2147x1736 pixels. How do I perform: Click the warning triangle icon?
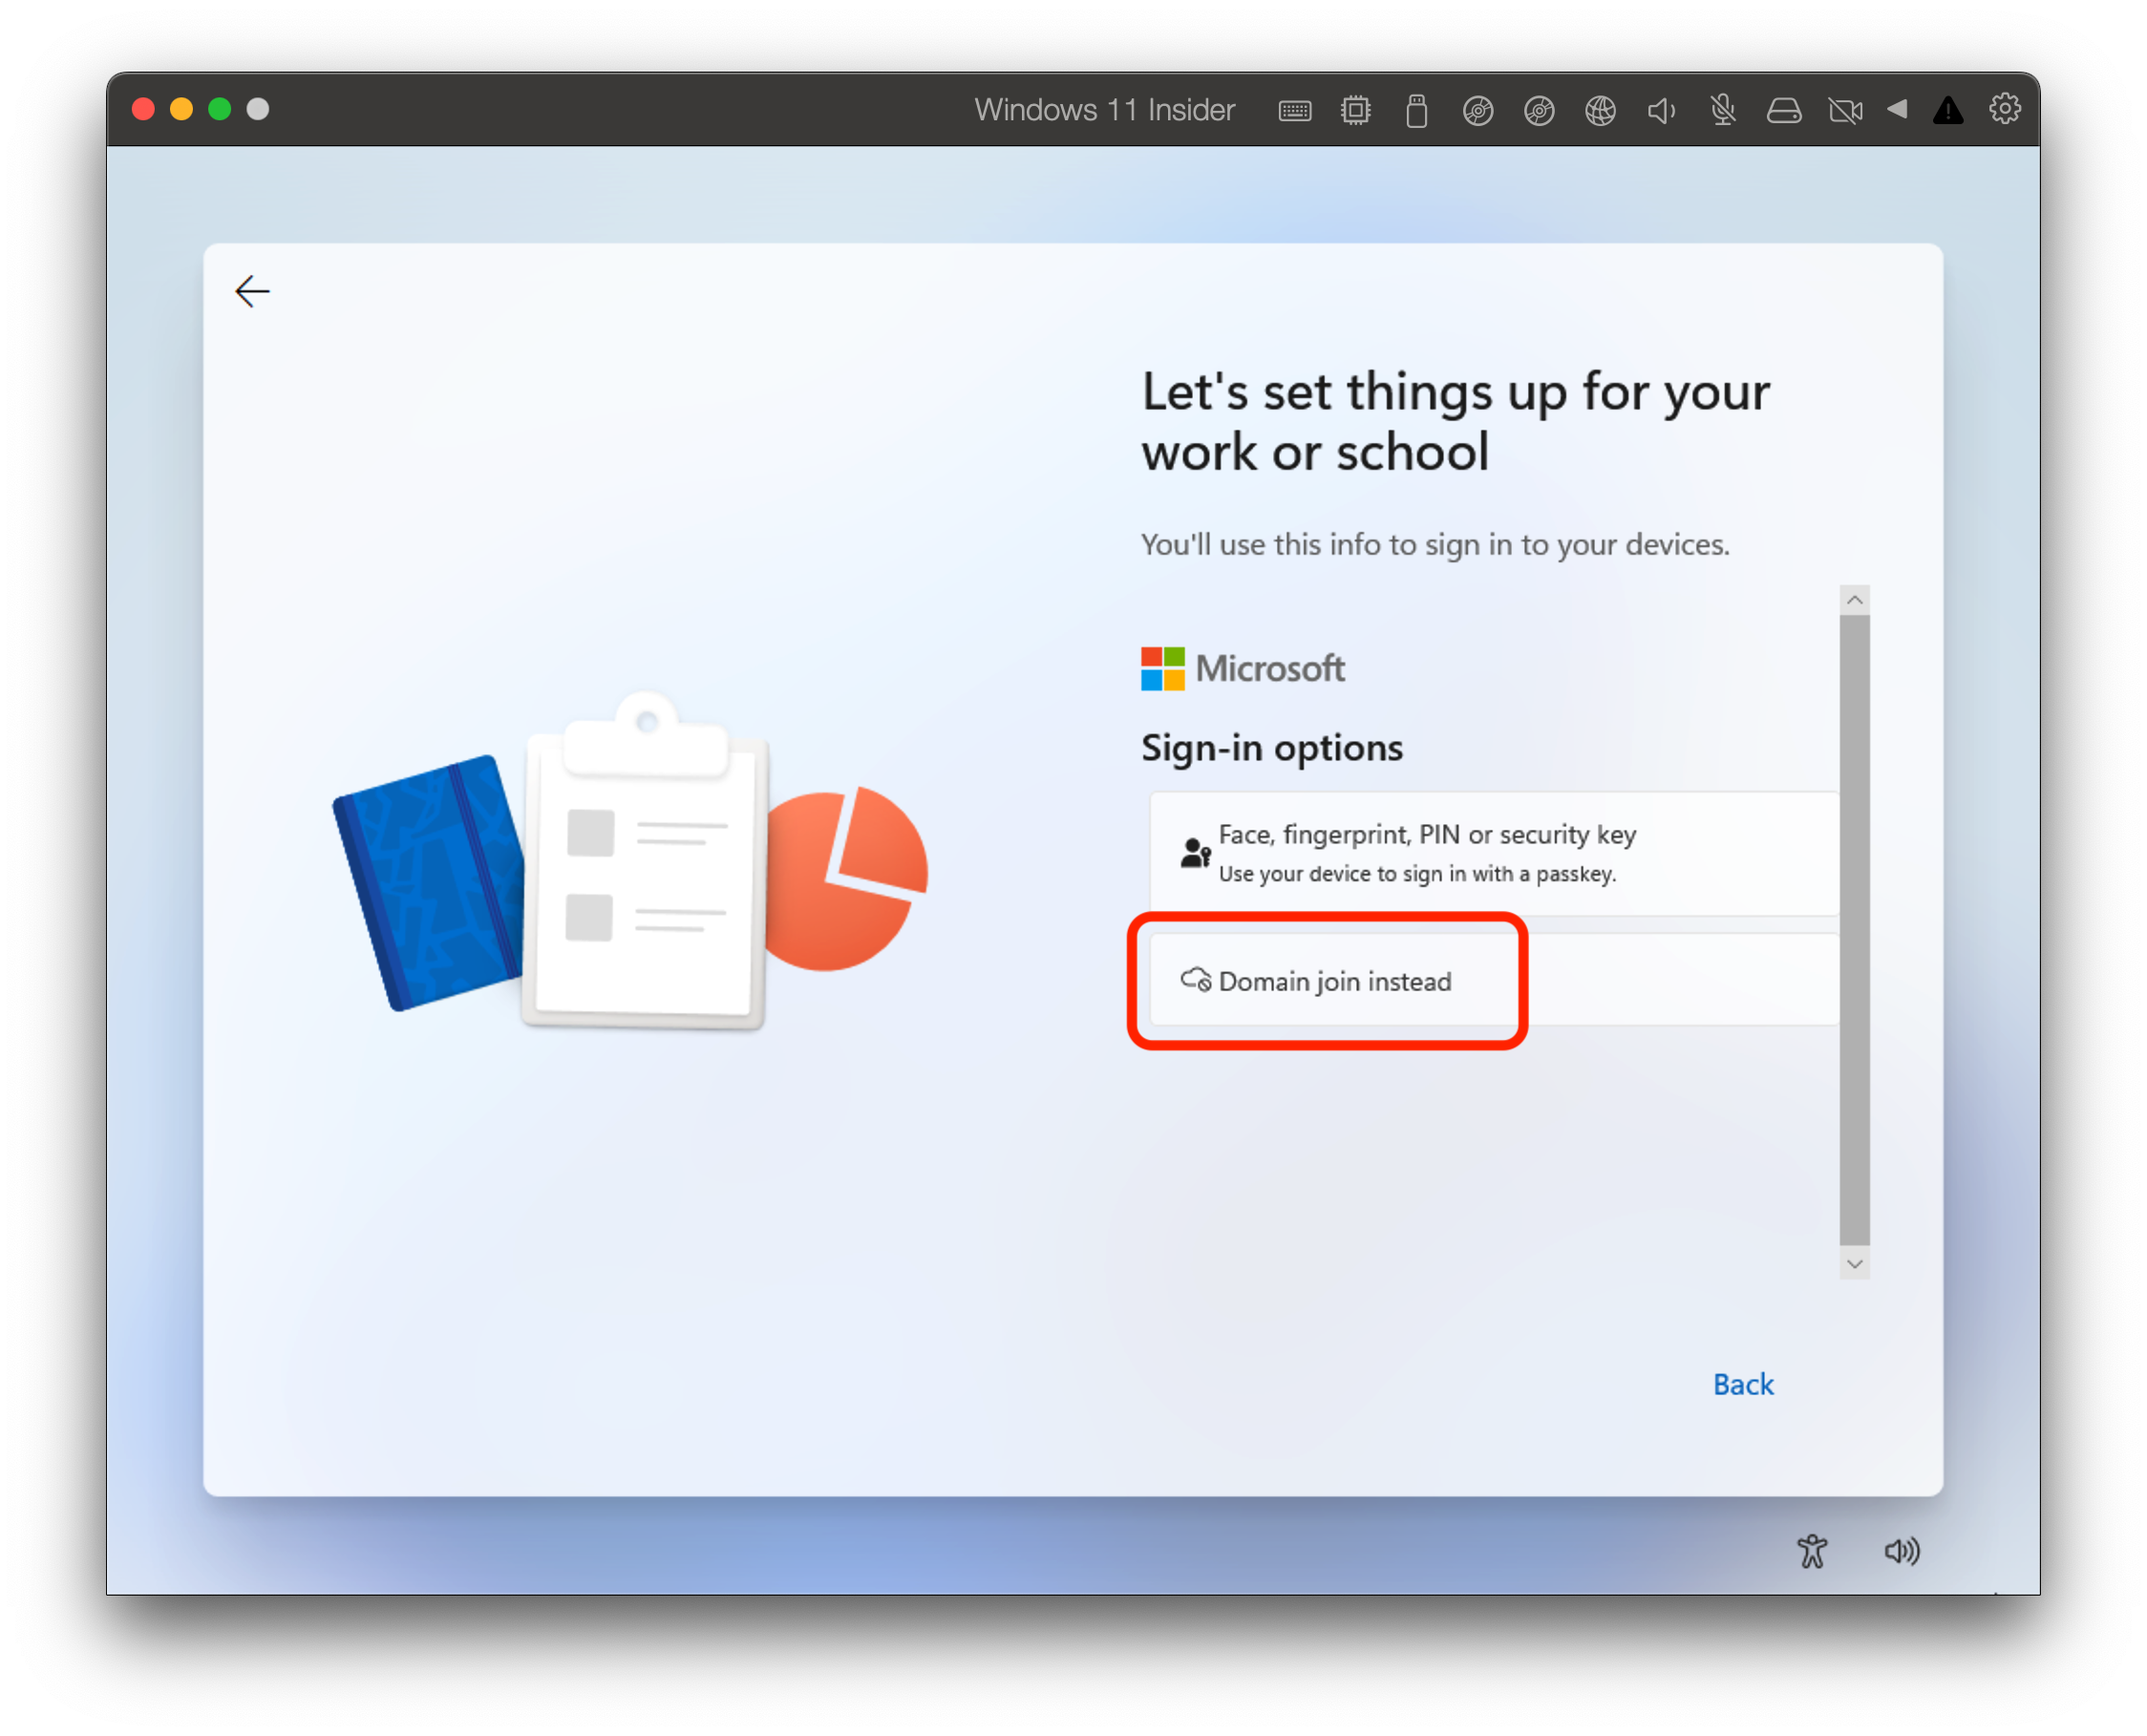[x=1947, y=110]
